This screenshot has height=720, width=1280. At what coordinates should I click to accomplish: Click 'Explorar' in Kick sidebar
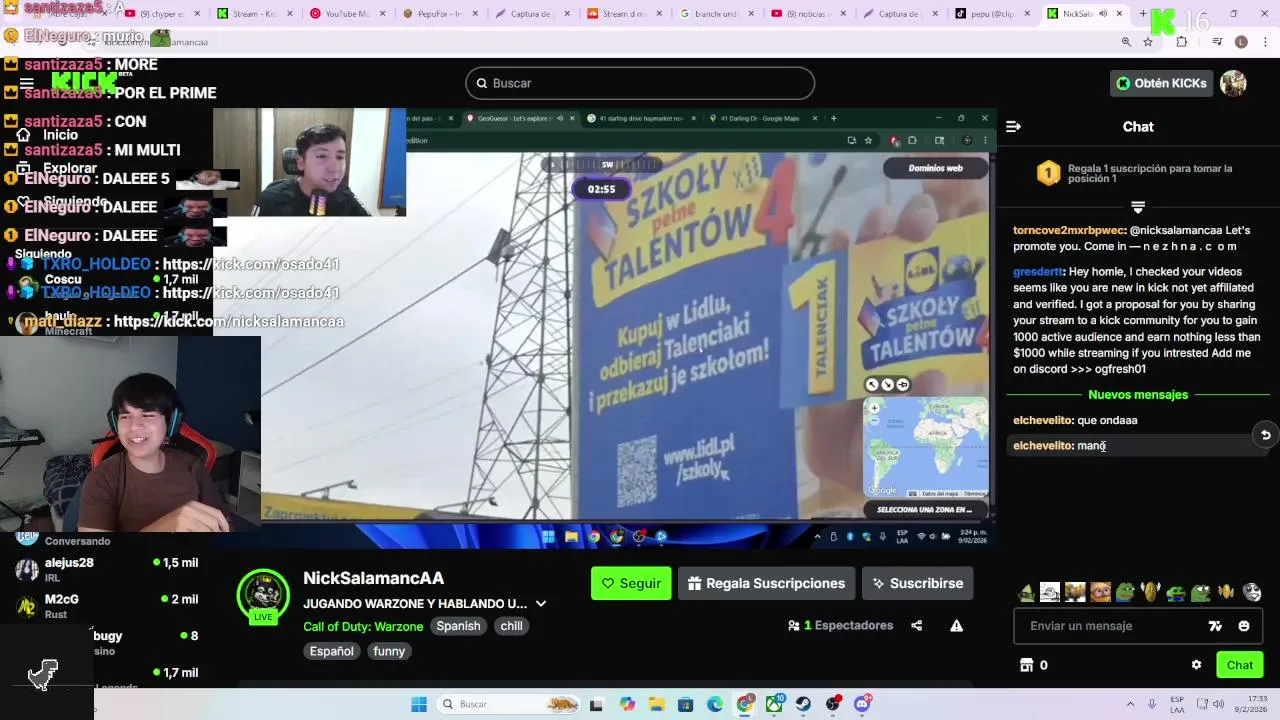coord(58,168)
